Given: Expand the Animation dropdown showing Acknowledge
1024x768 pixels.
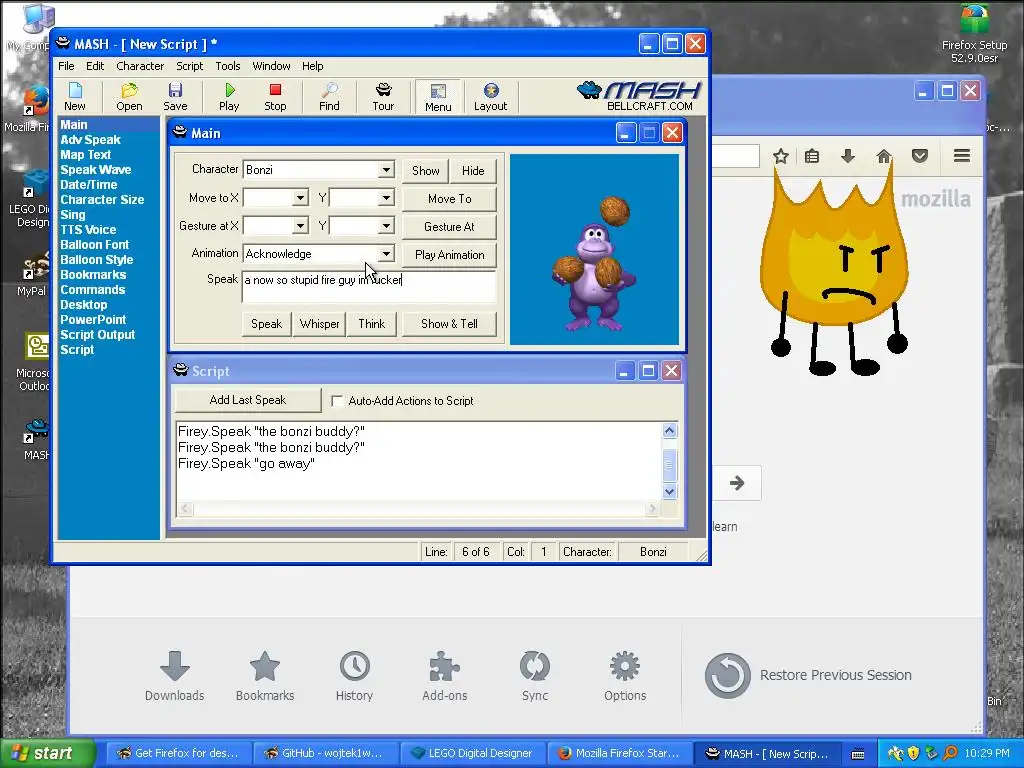Looking at the screenshot, I should click(386, 254).
